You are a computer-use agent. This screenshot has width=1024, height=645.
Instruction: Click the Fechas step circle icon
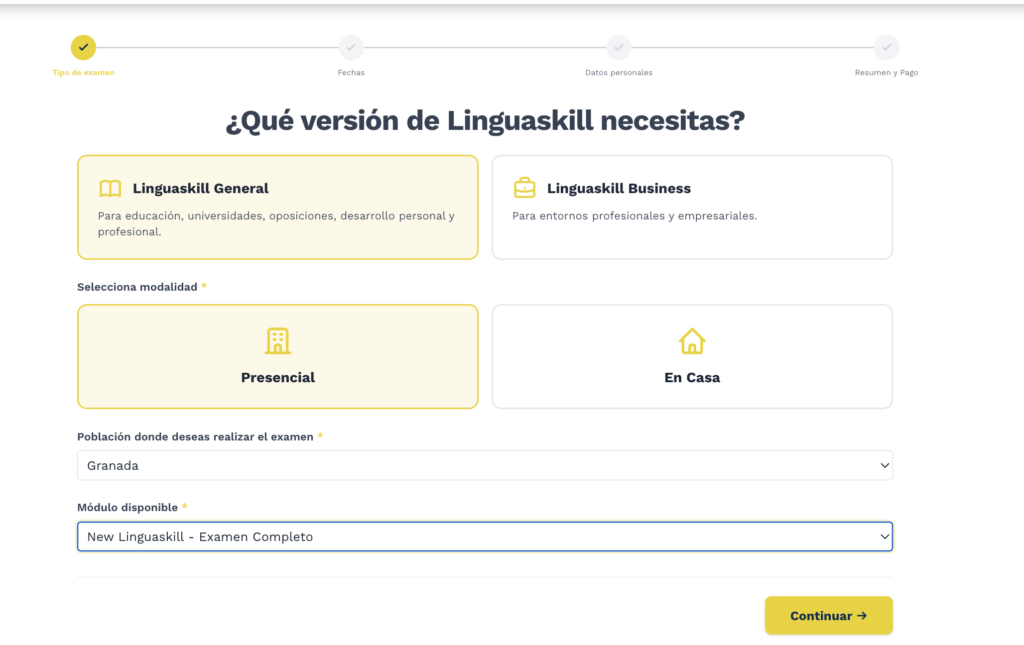351,47
